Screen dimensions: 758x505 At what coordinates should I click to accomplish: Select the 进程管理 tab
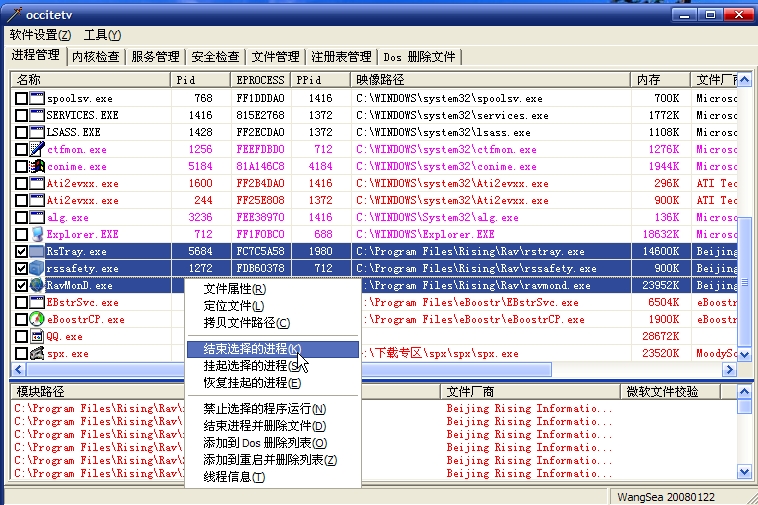(36, 55)
